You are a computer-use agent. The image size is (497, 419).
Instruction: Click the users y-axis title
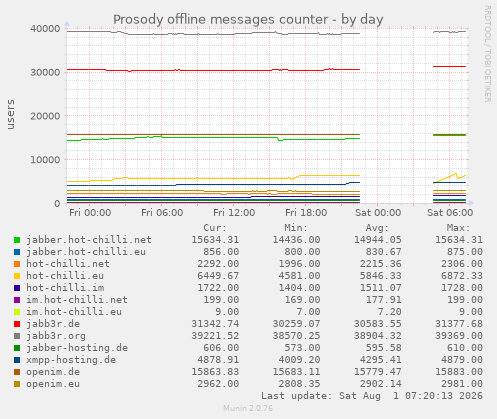[x=11, y=114]
